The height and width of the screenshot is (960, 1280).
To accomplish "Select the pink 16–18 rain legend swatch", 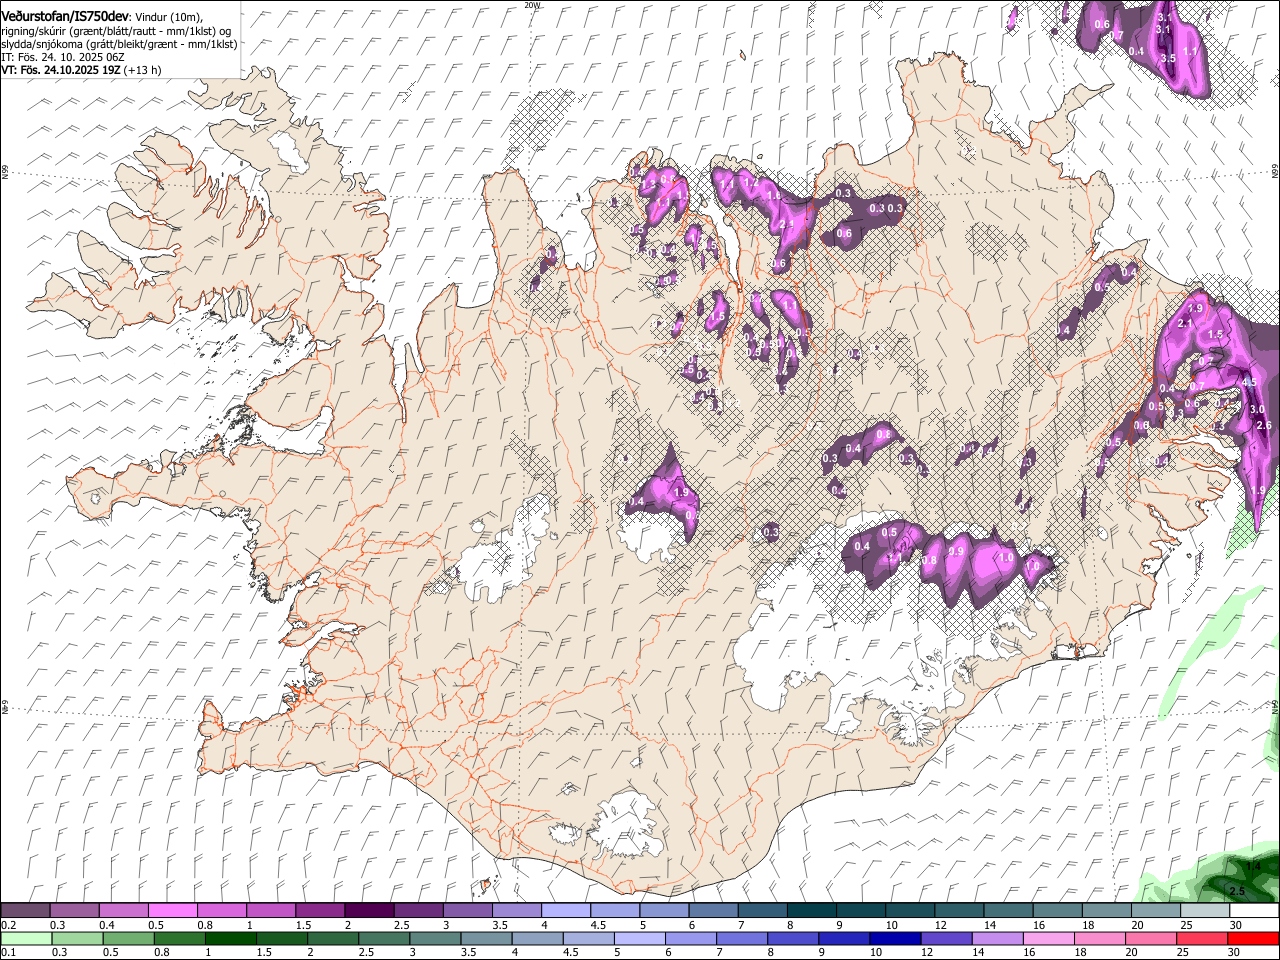I will [1049, 938].
